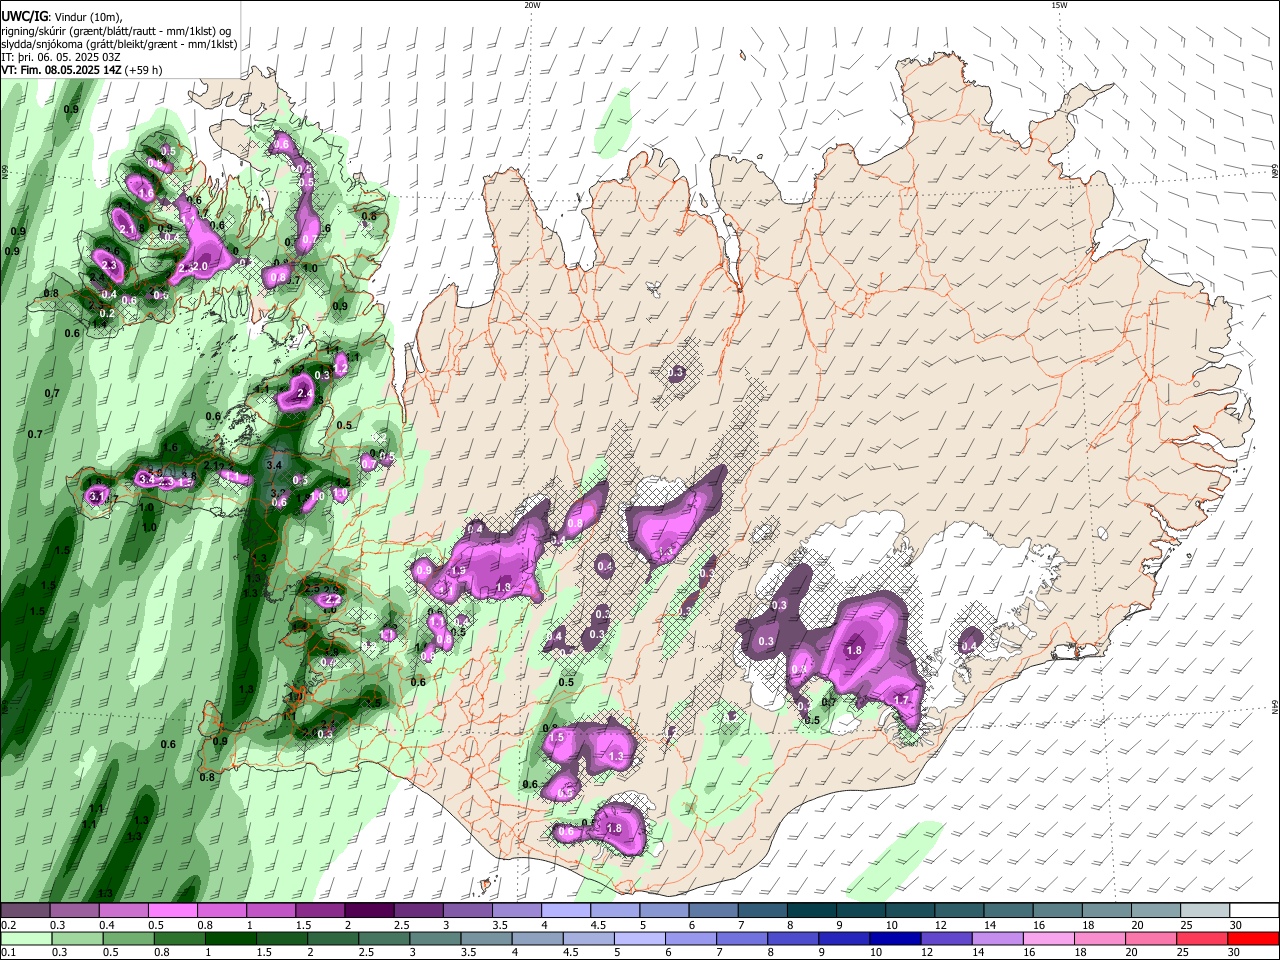Viewport: 1280px width, 960px height.
Task: Pick the bright red rain legend swatch above 30
Action: point(1252,939)
